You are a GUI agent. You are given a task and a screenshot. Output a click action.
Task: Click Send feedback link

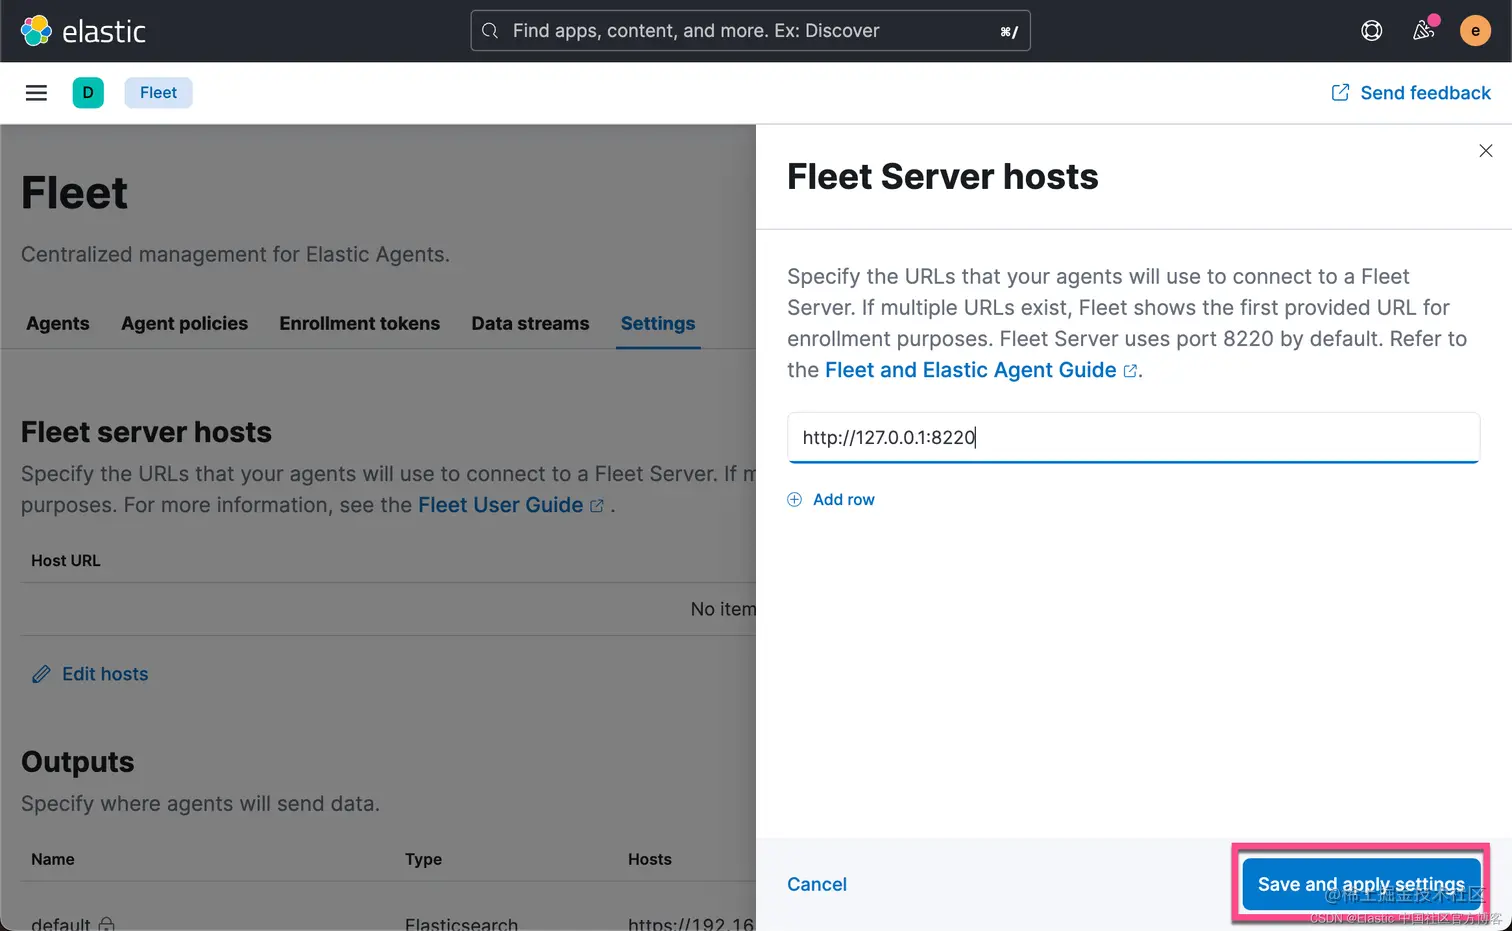pos(1411,93)
